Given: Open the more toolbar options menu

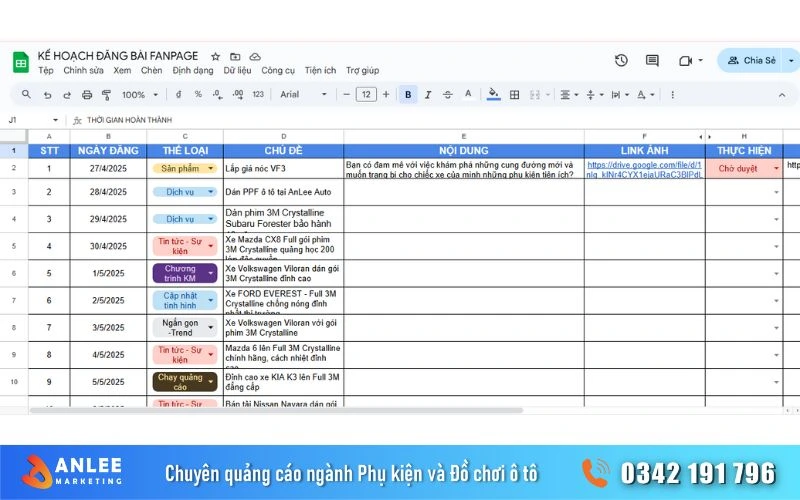Looking at the screenshot, I should (x=672, y=95).
